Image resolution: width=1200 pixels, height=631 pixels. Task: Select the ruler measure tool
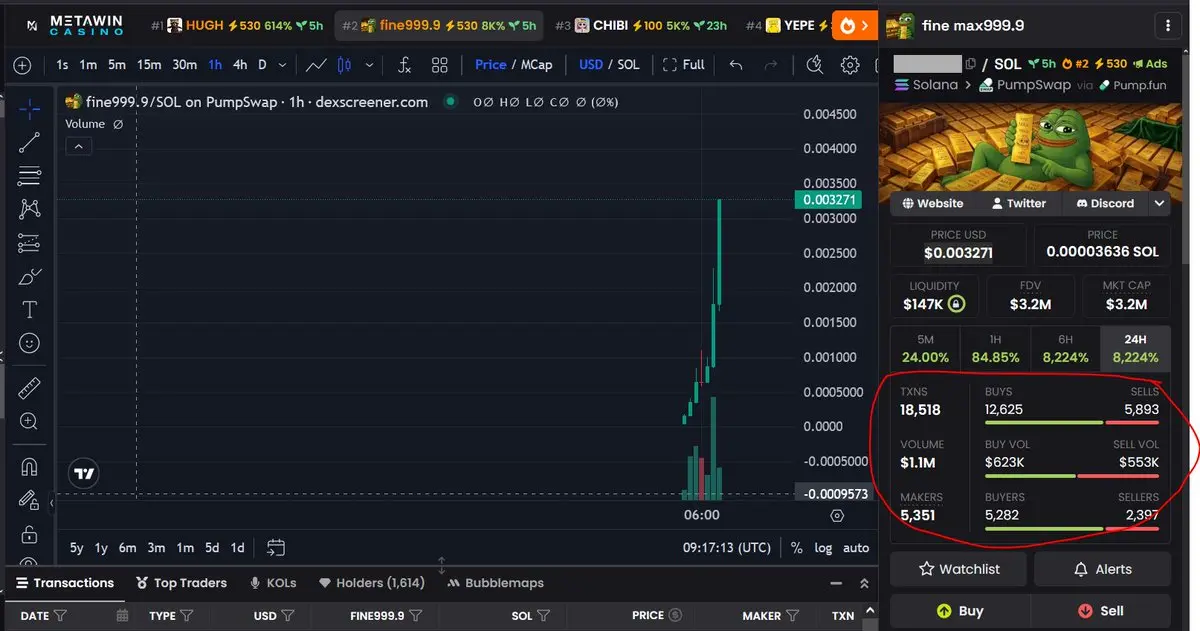pos(30,387)
